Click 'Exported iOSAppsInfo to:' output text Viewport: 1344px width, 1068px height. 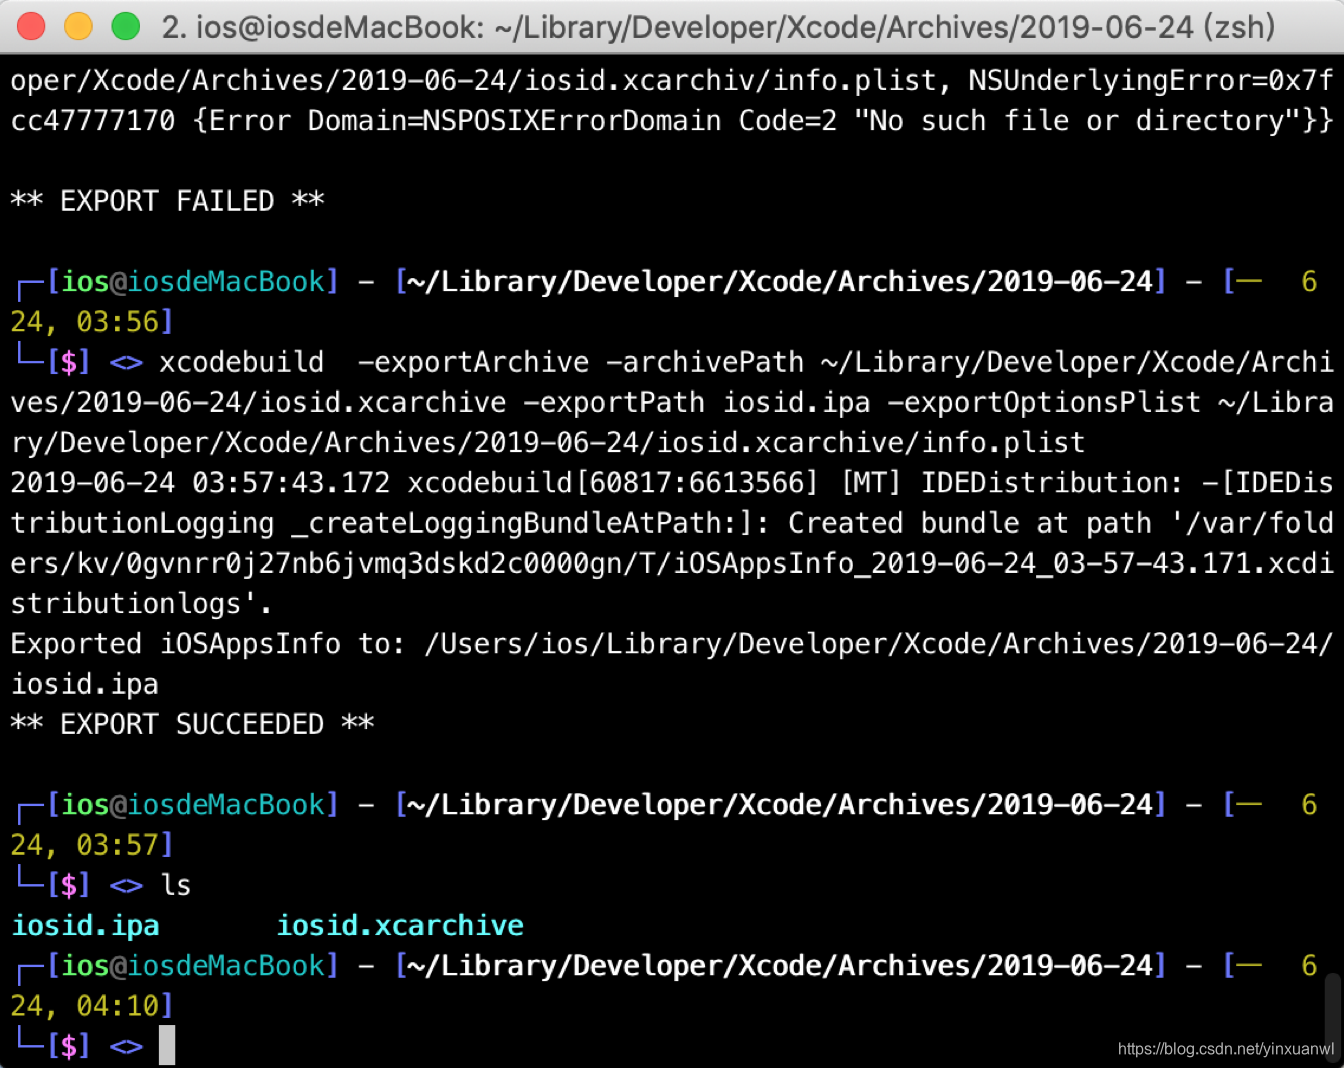208,644
